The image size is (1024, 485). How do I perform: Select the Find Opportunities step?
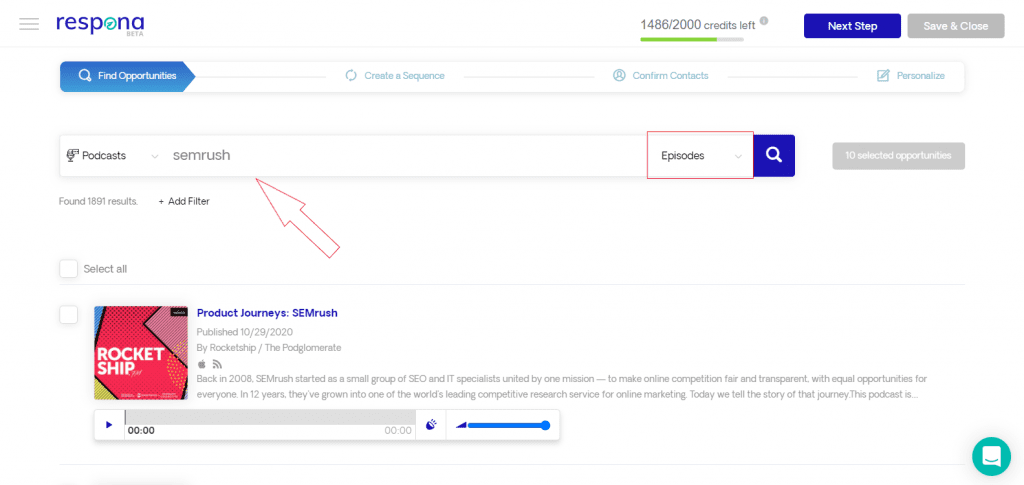[x=127, y=76]
